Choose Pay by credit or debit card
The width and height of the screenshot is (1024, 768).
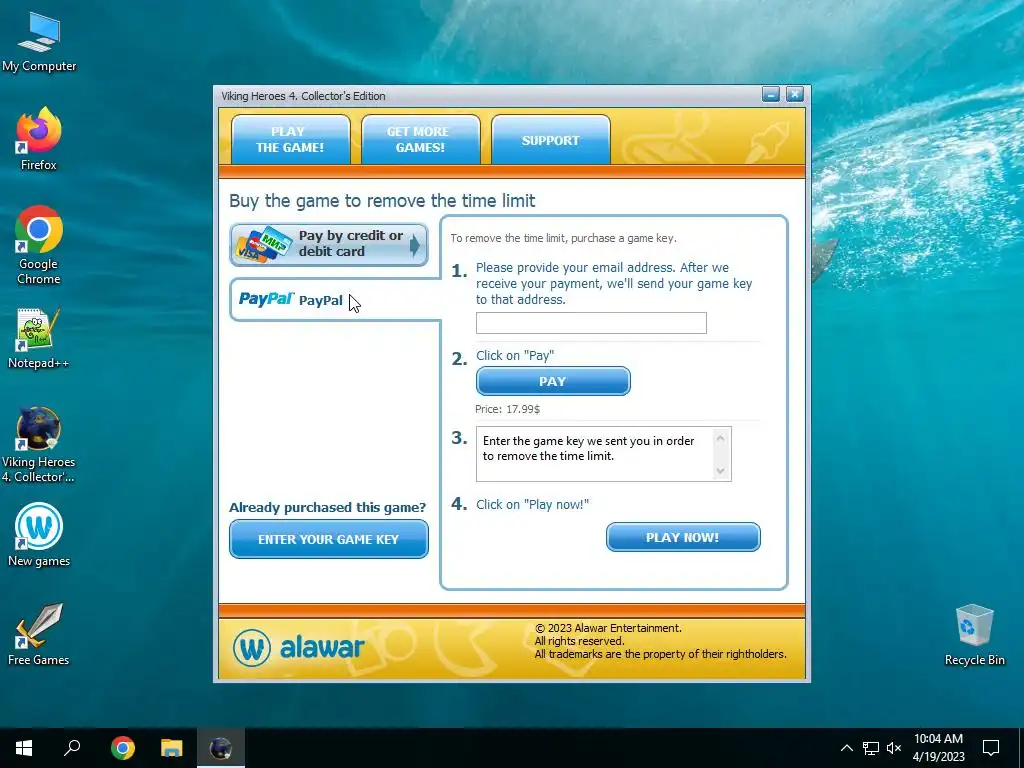coord(328,244)
